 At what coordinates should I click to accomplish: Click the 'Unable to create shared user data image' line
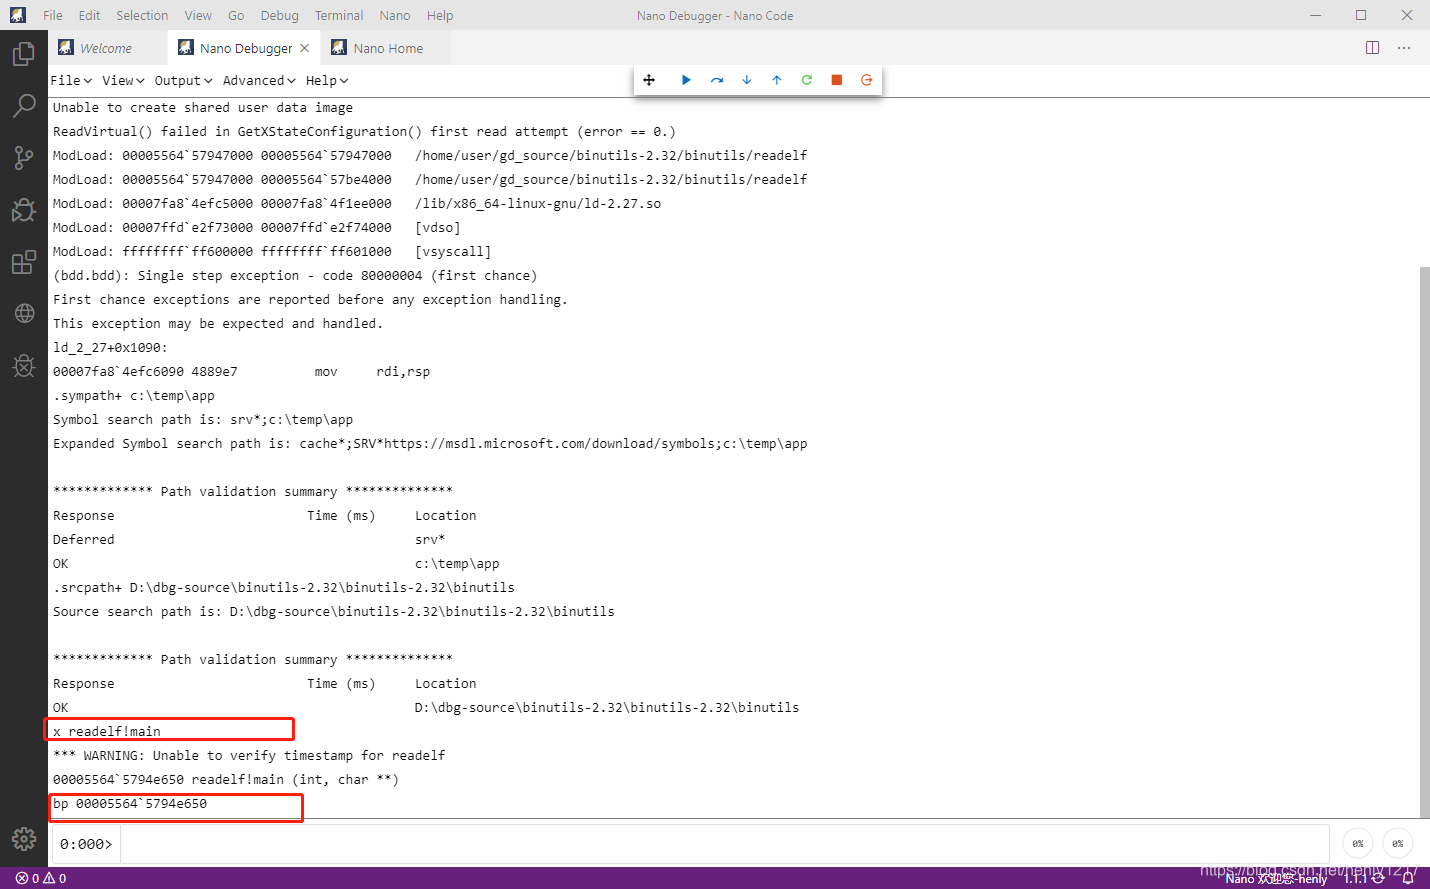(203, 108)
